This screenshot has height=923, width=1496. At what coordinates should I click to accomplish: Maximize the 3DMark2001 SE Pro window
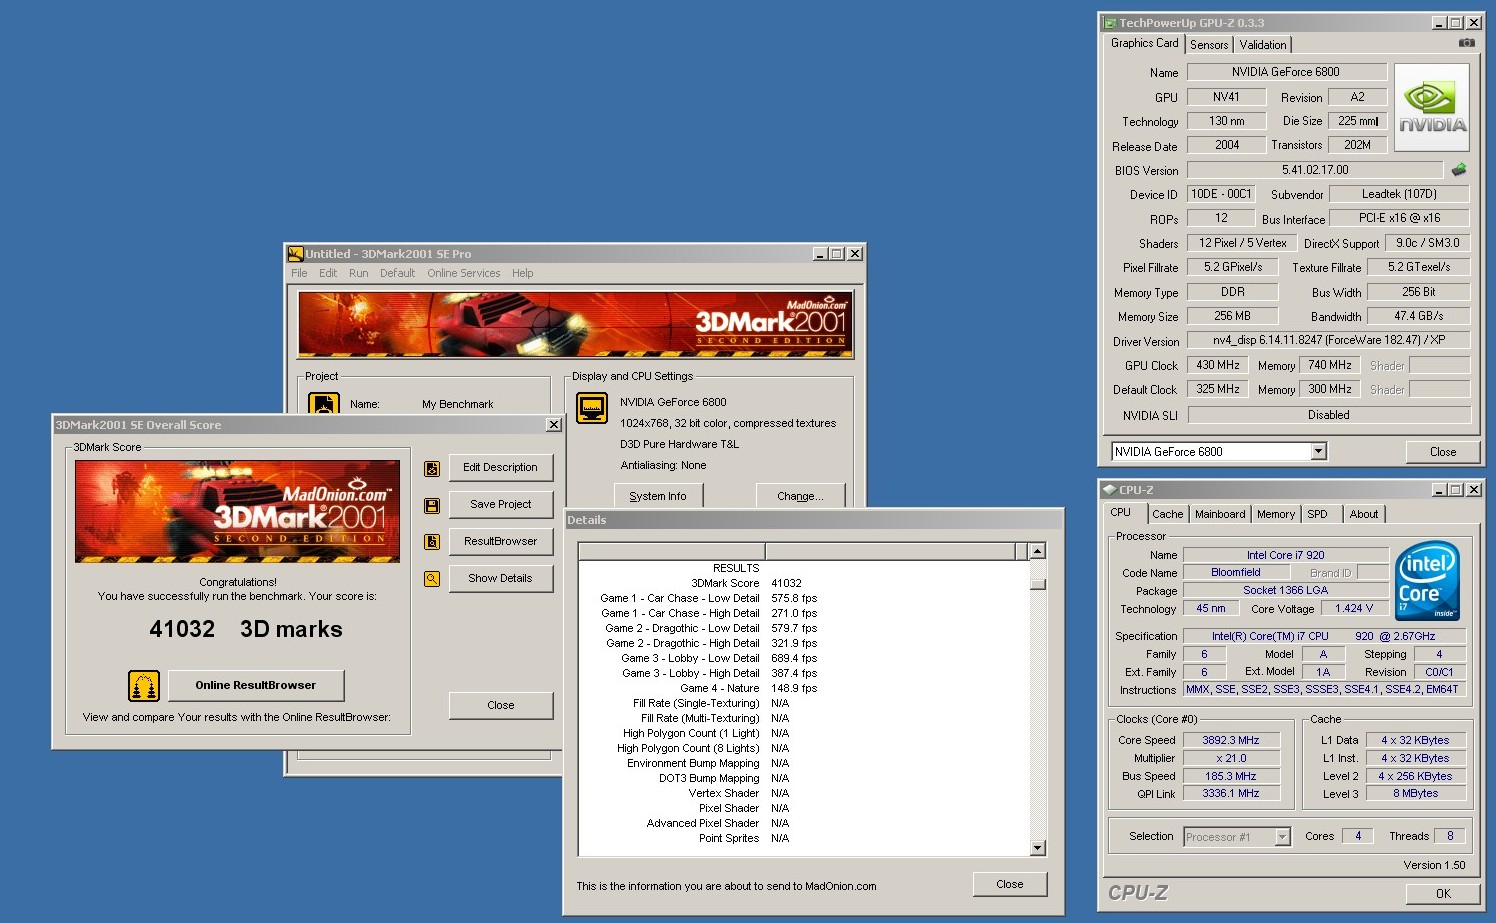[837, 254]
